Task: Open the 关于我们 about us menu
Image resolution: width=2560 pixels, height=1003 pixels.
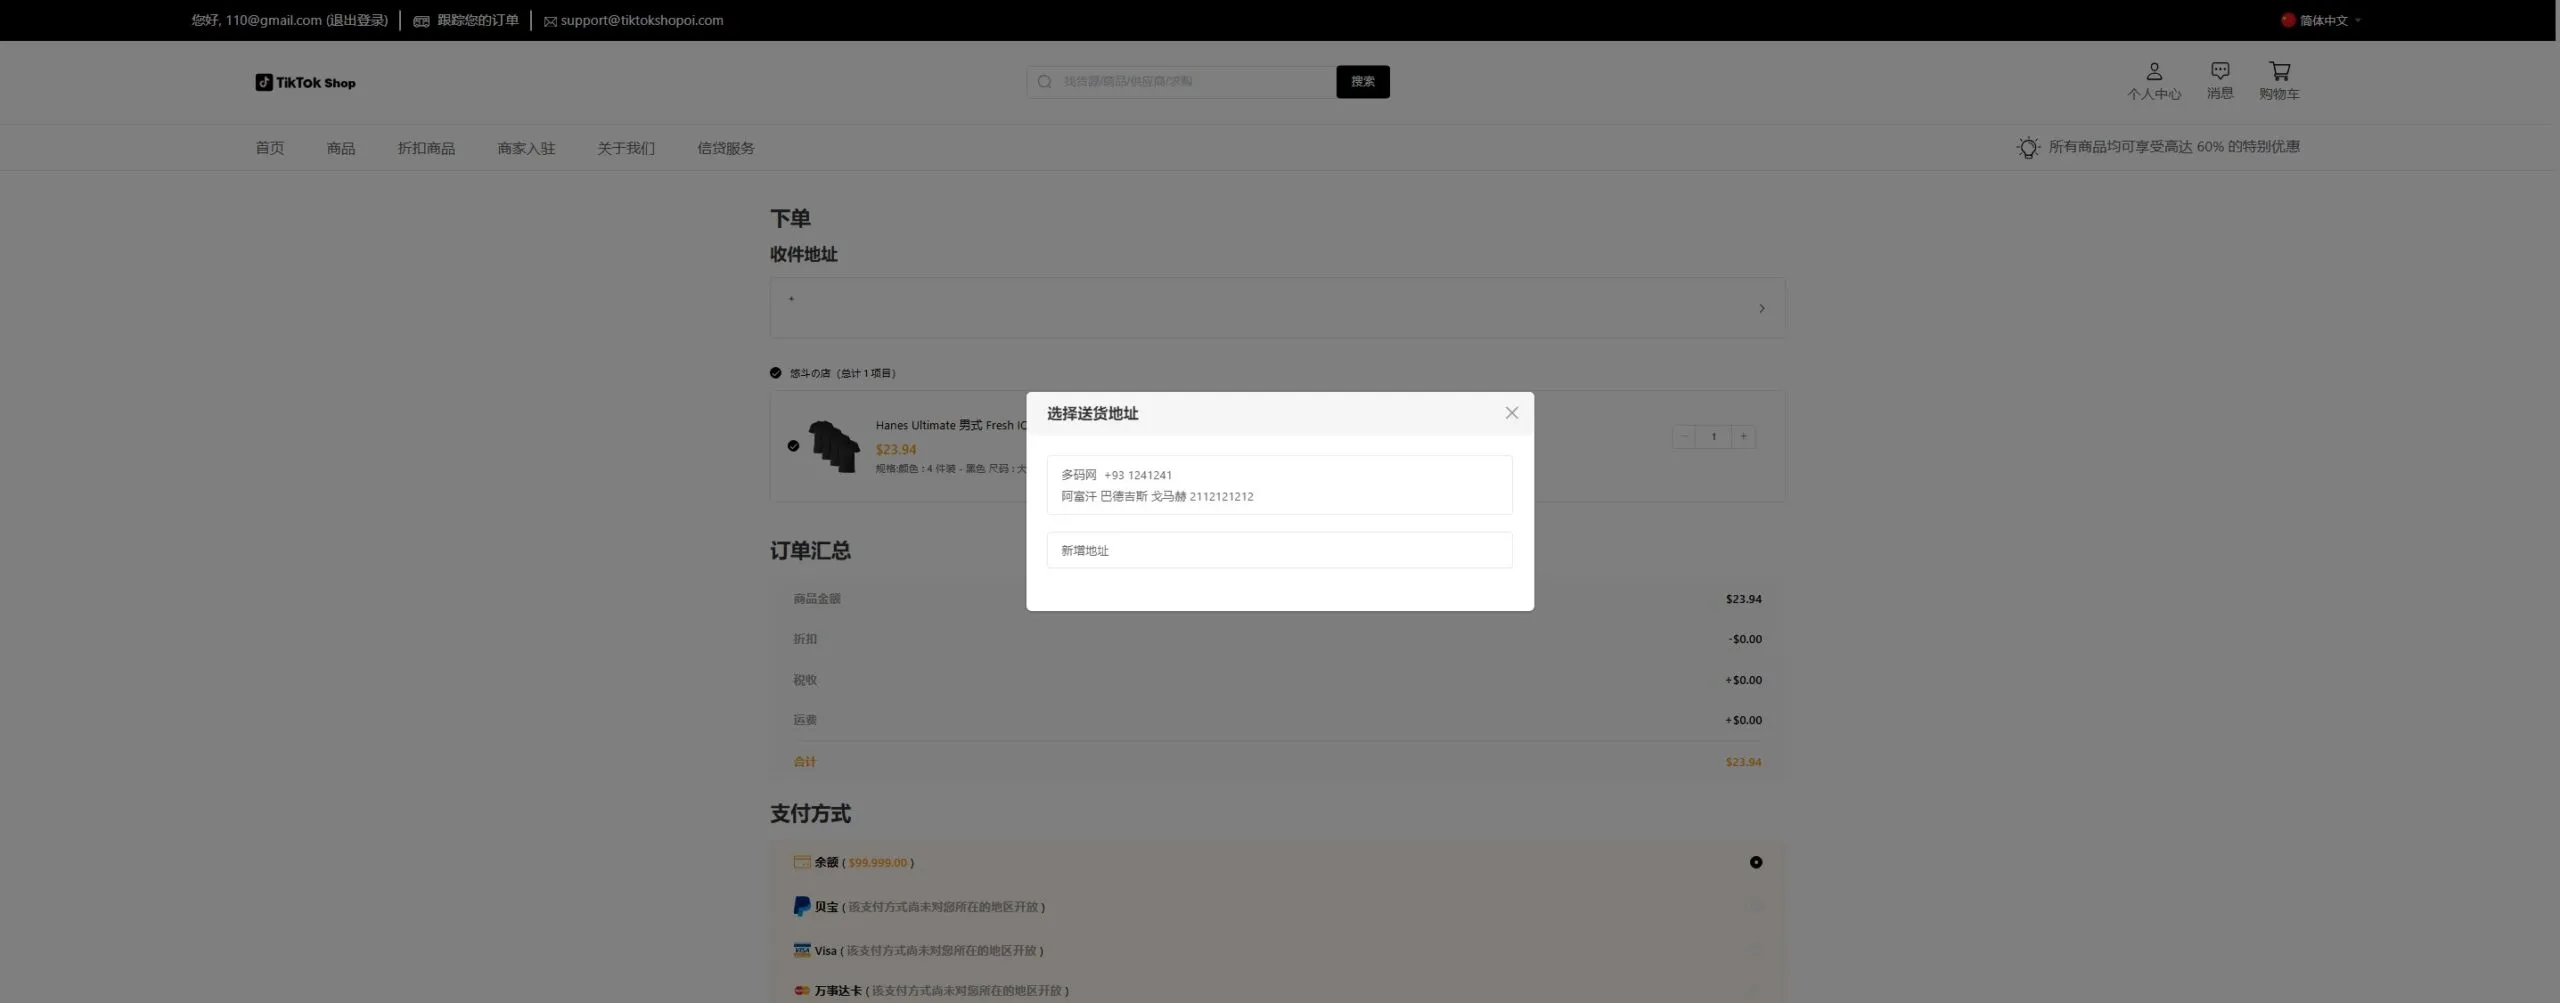Action: click(626, 148)
